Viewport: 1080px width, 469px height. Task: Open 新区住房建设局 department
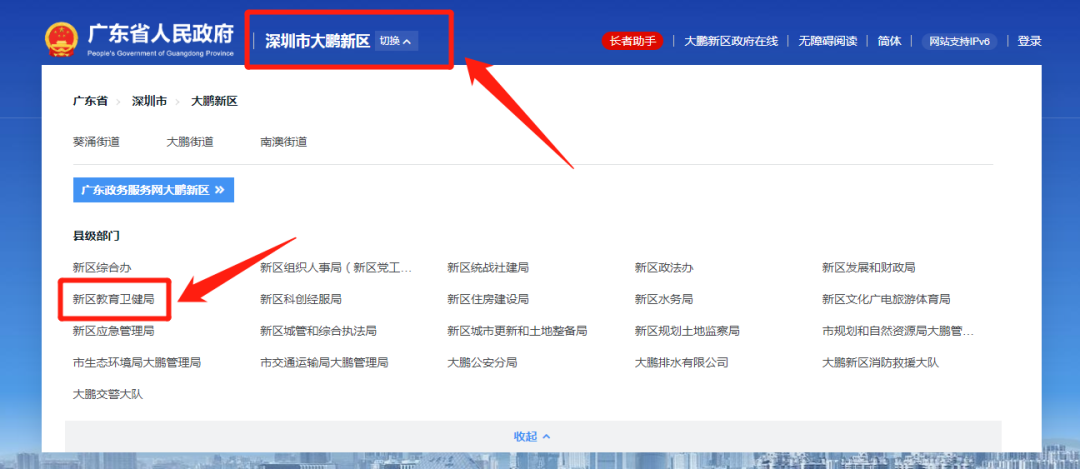click(488, 300)
